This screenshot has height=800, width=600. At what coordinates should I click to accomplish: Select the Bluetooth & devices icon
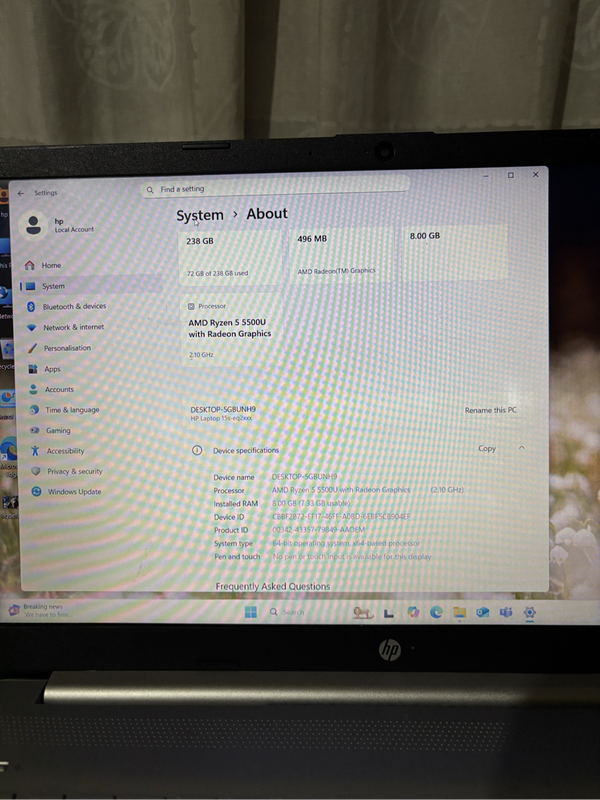click(31, 307)
